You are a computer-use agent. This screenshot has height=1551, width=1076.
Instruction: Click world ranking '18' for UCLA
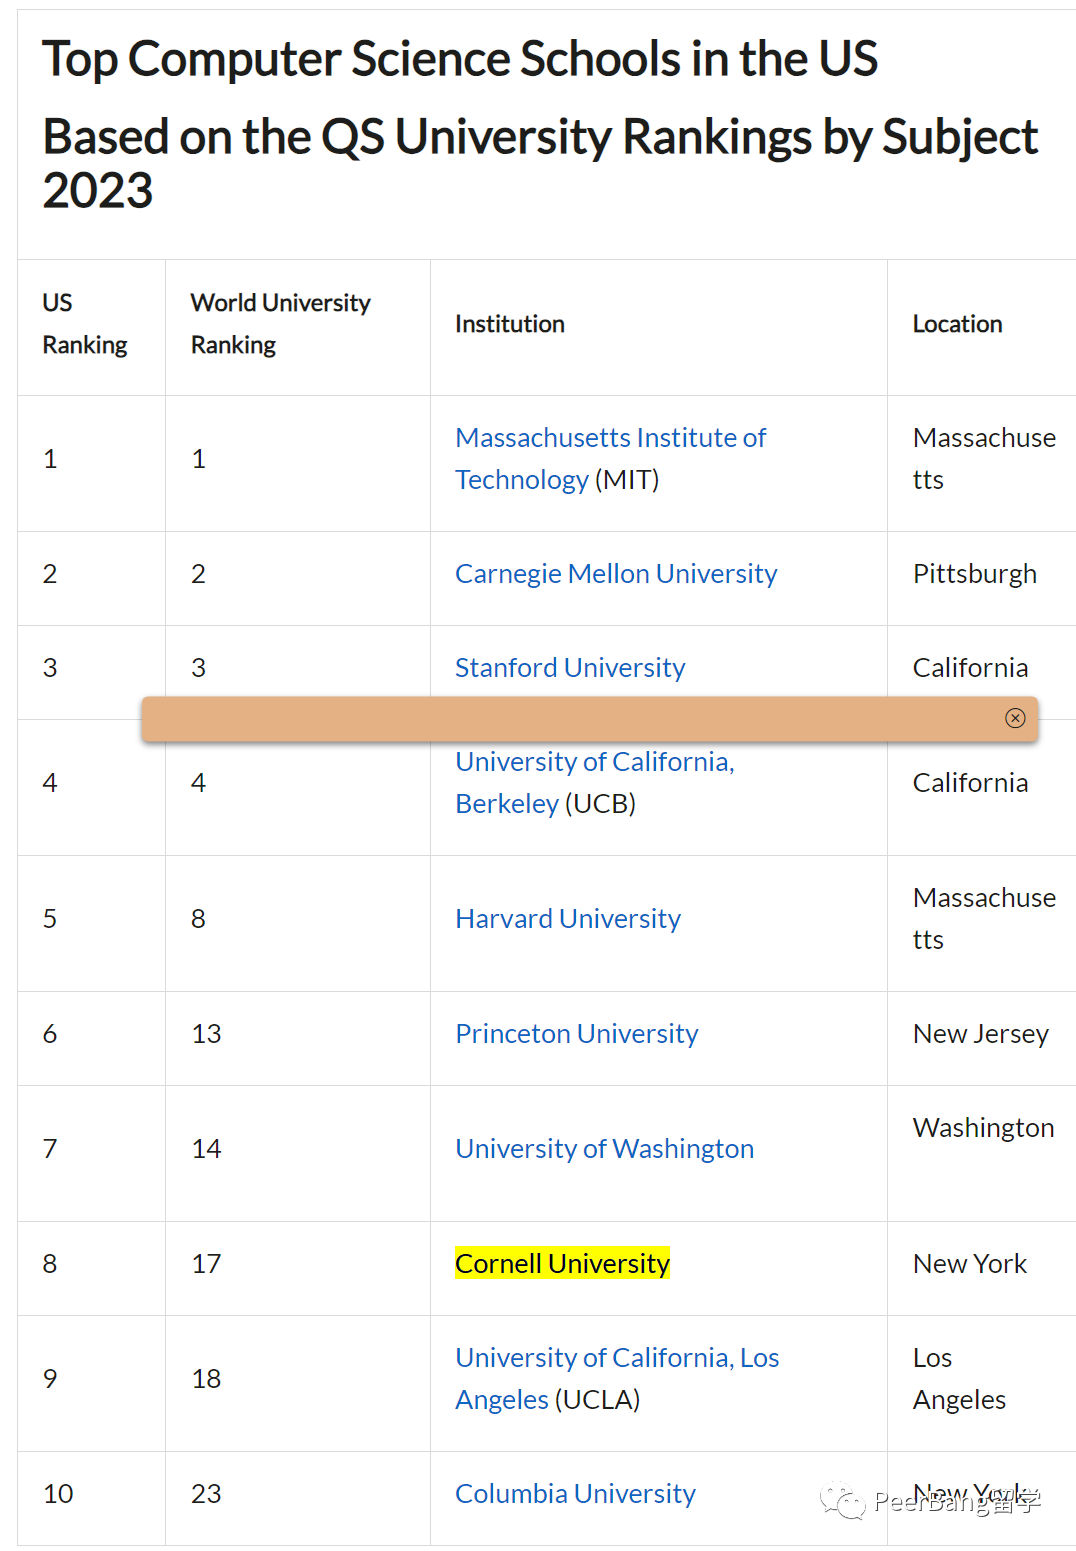[x=206, y=1379]
